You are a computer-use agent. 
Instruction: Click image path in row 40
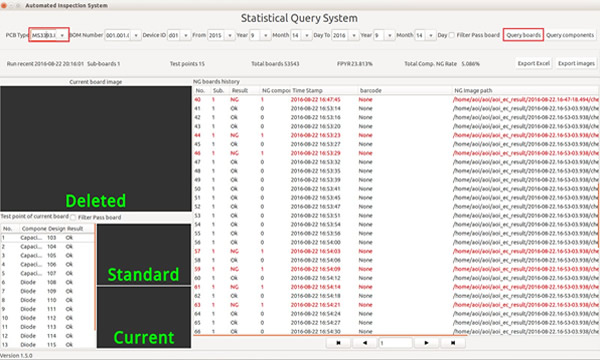pos(525,99)
